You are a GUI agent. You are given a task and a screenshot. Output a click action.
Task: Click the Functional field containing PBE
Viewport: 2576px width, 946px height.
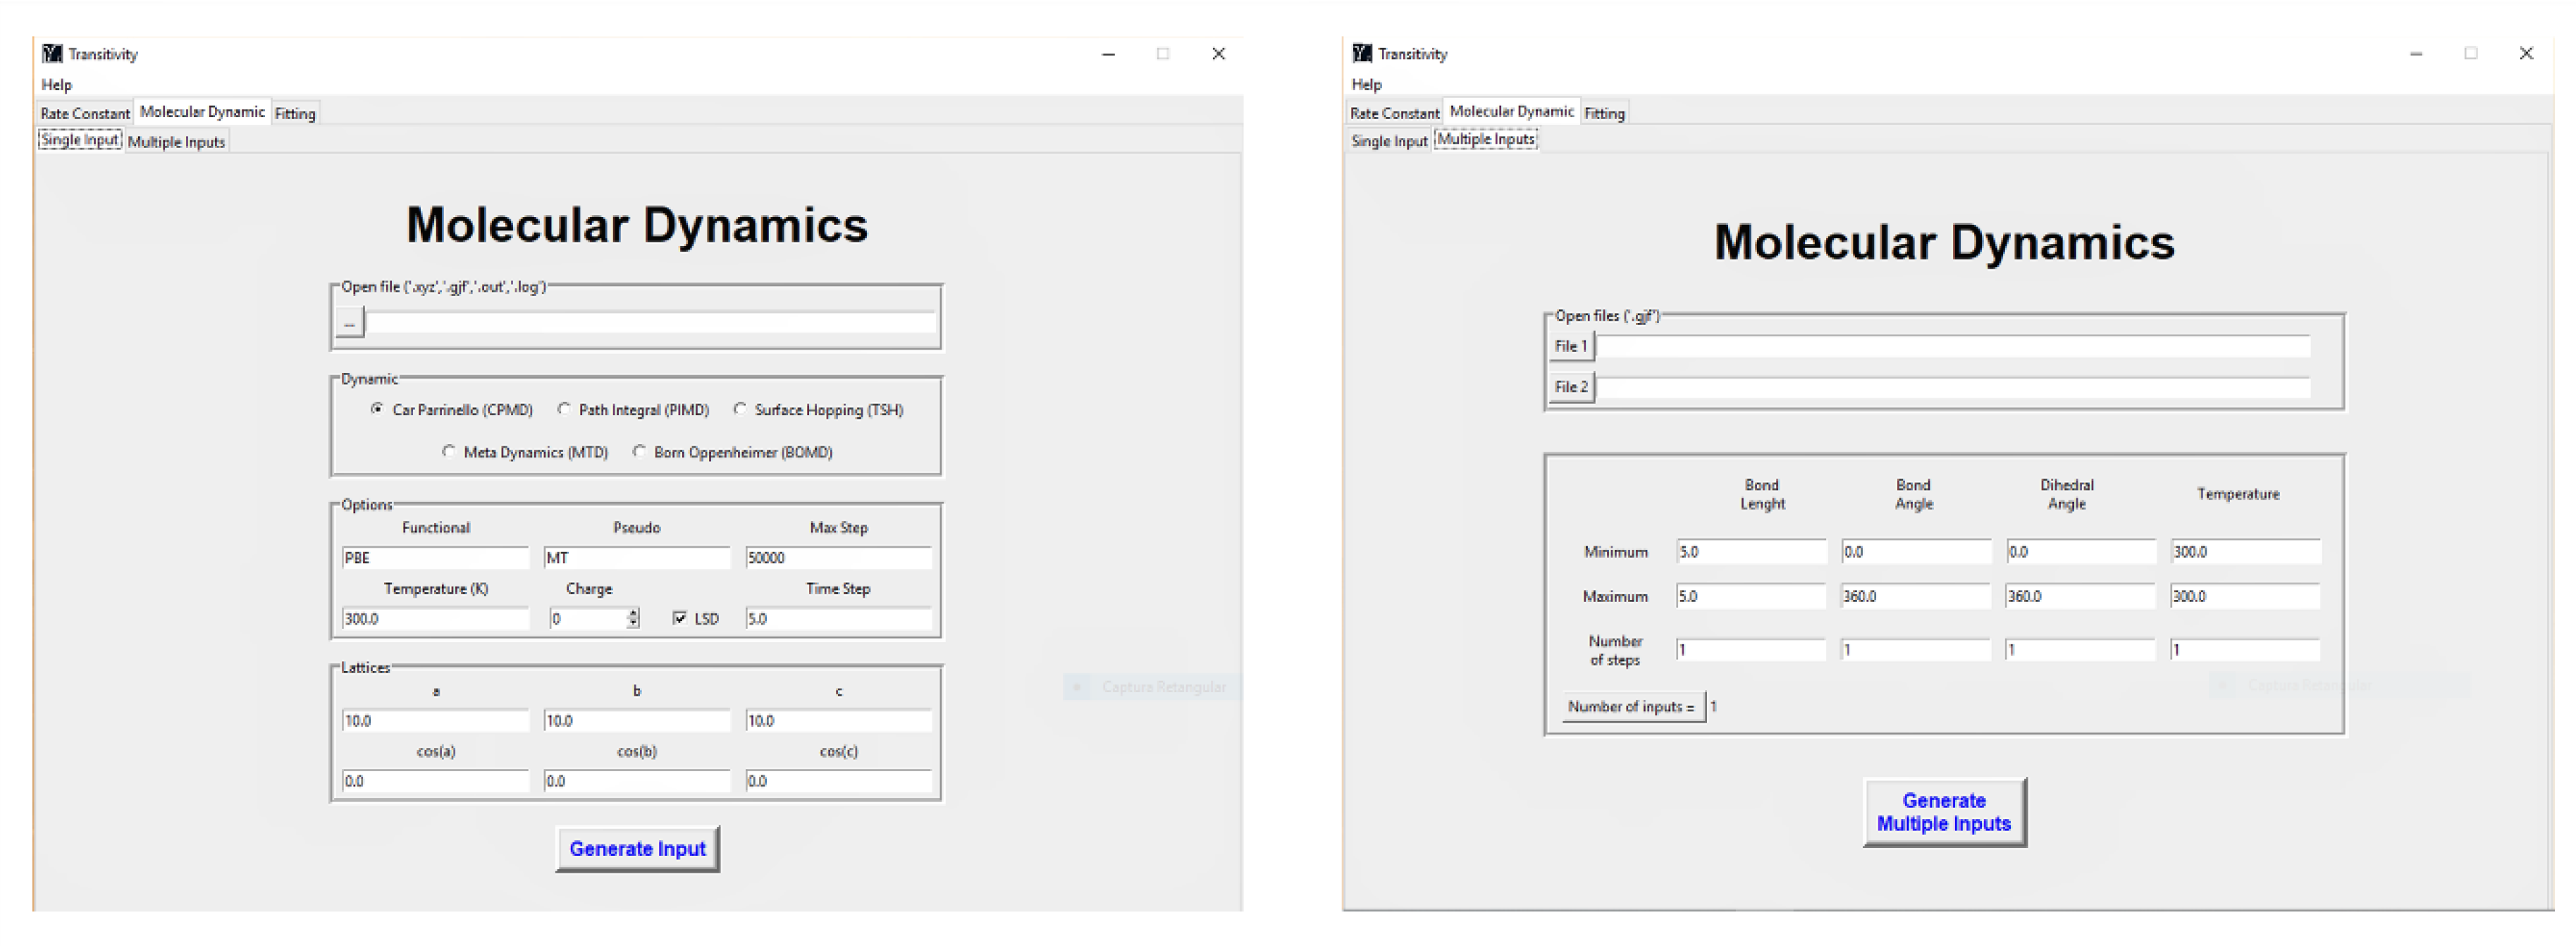click(x=435, y=558)
